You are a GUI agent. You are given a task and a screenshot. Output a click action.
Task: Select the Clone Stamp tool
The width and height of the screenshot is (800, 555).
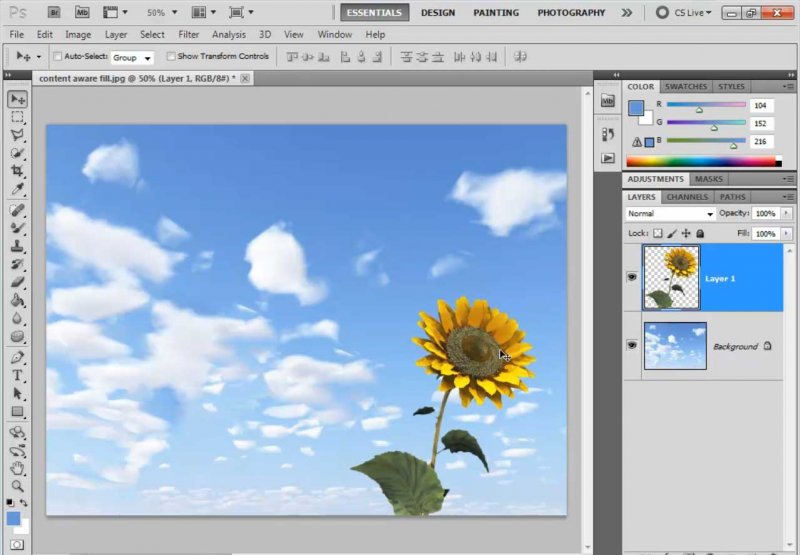(x=17, y=246)
